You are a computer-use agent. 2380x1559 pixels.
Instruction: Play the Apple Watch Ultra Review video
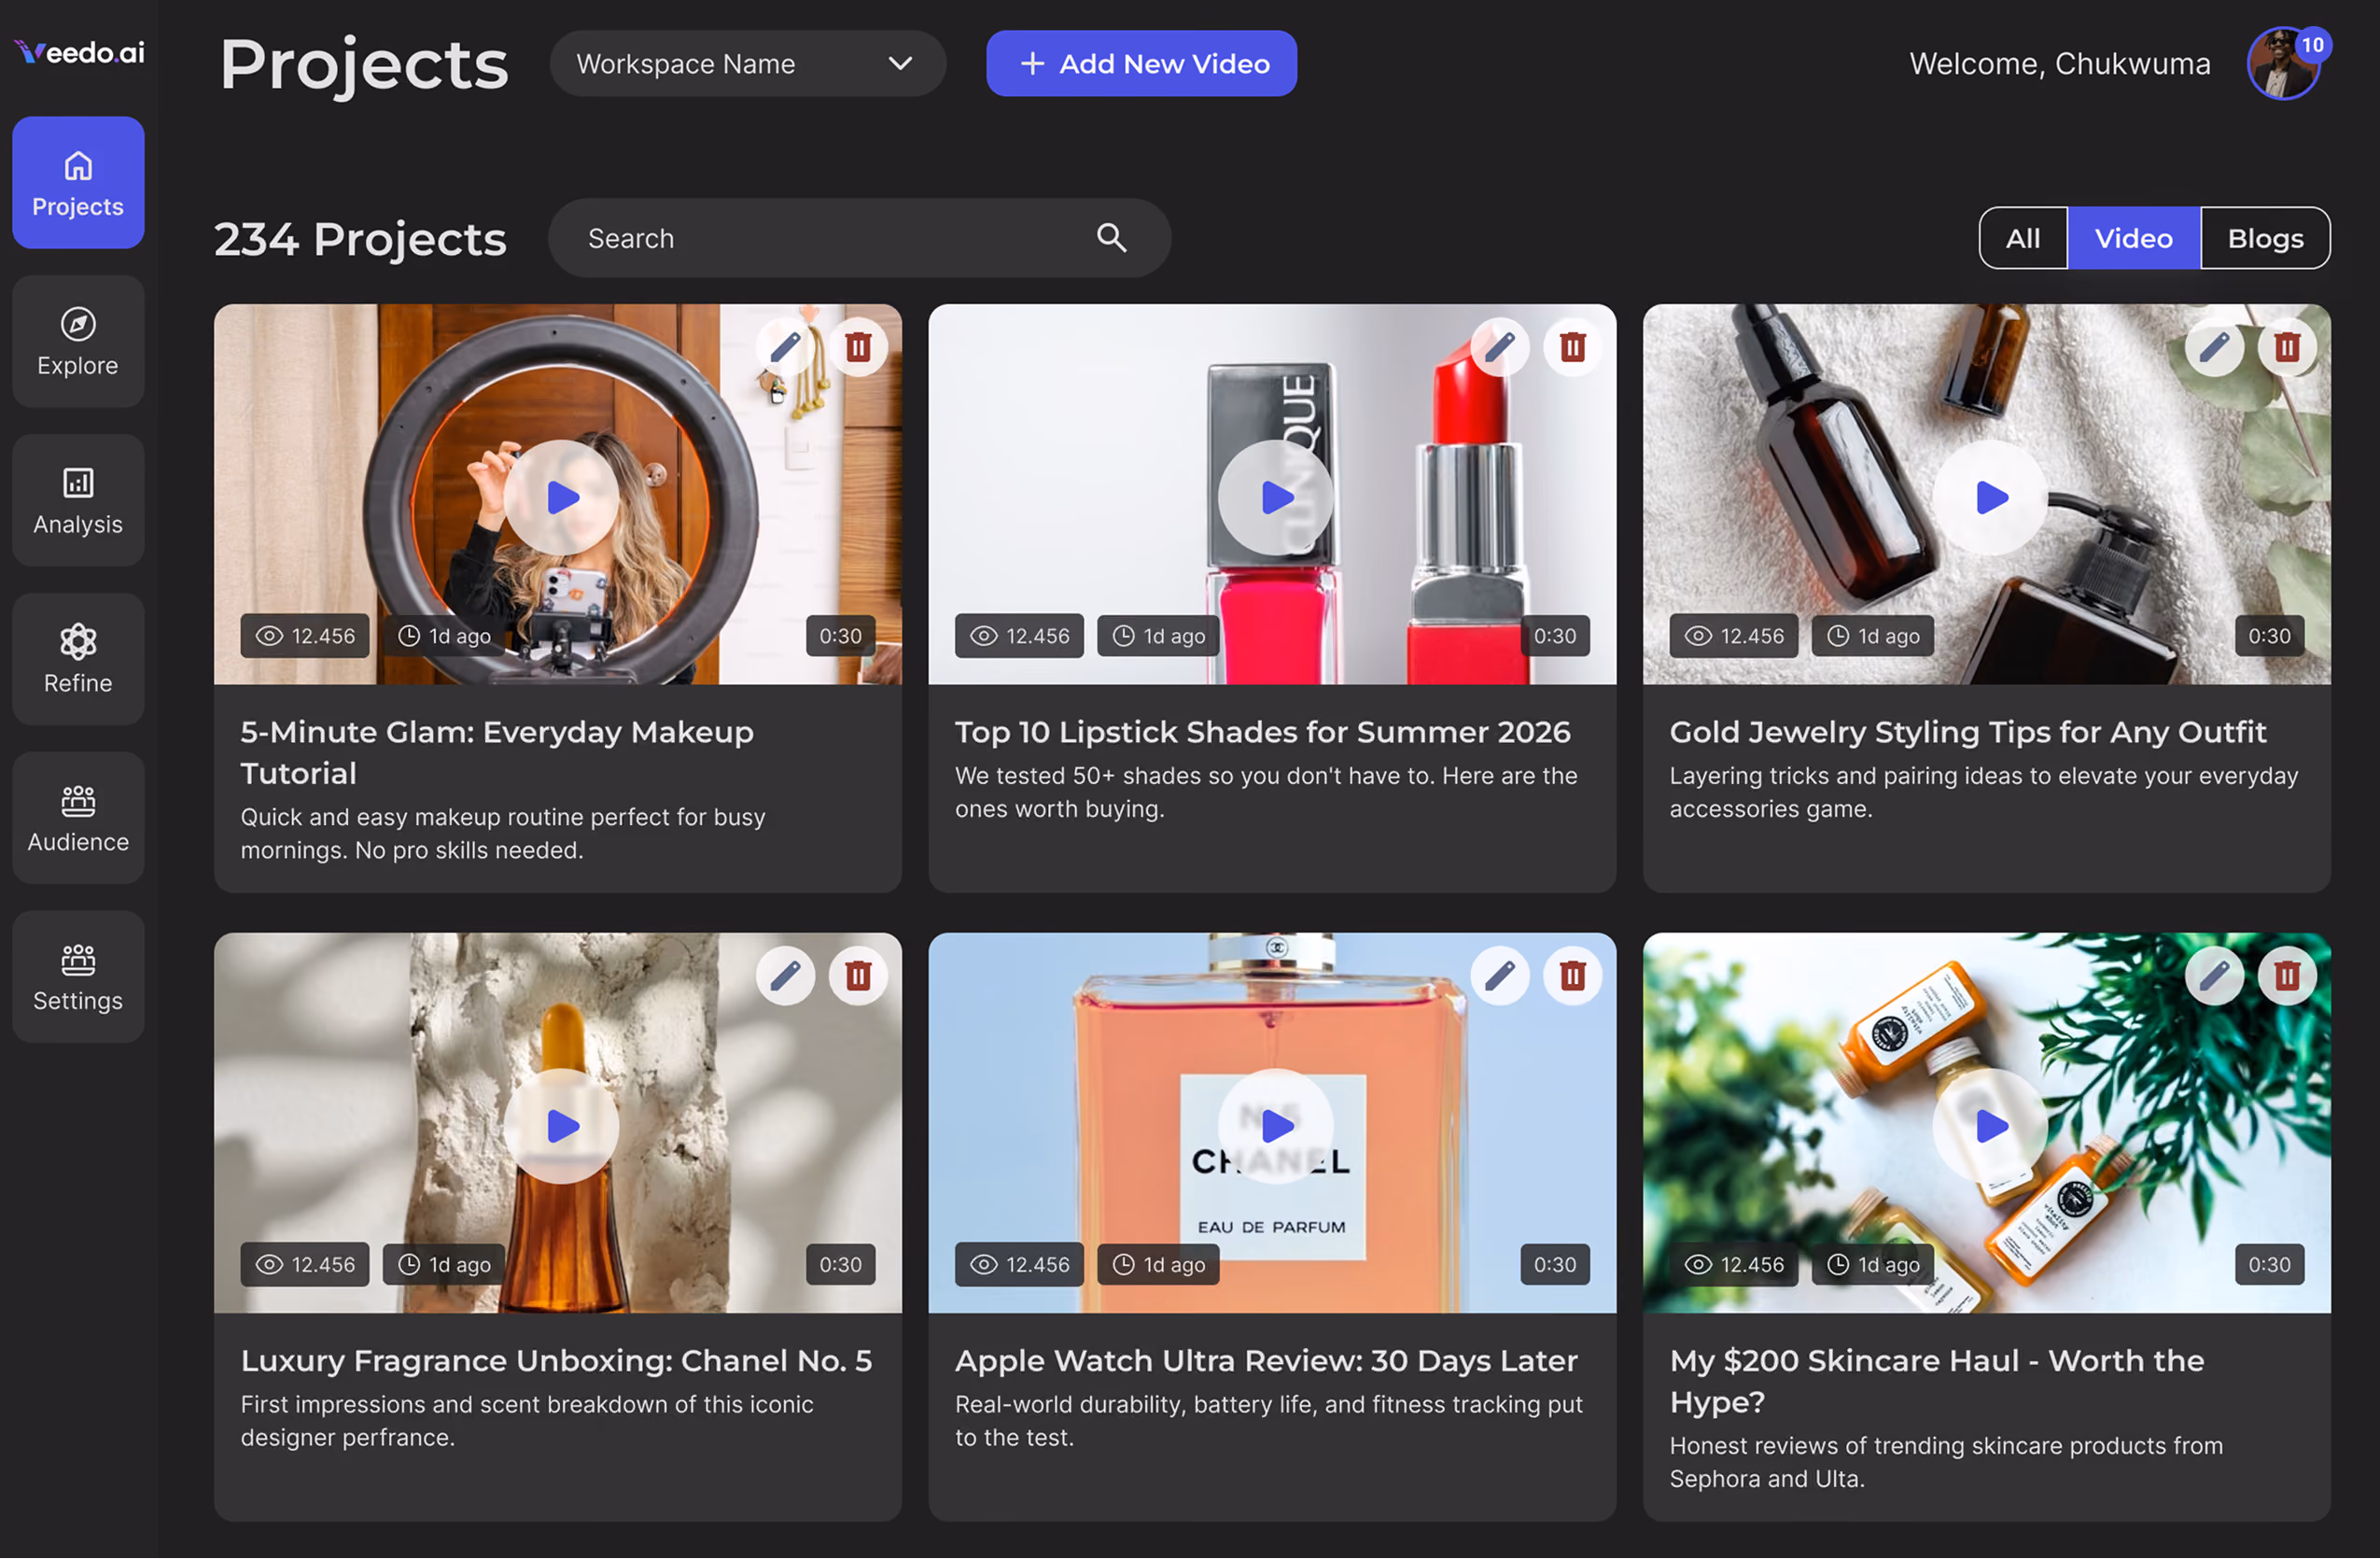pyautogui.click(x=1276, y=1127)
